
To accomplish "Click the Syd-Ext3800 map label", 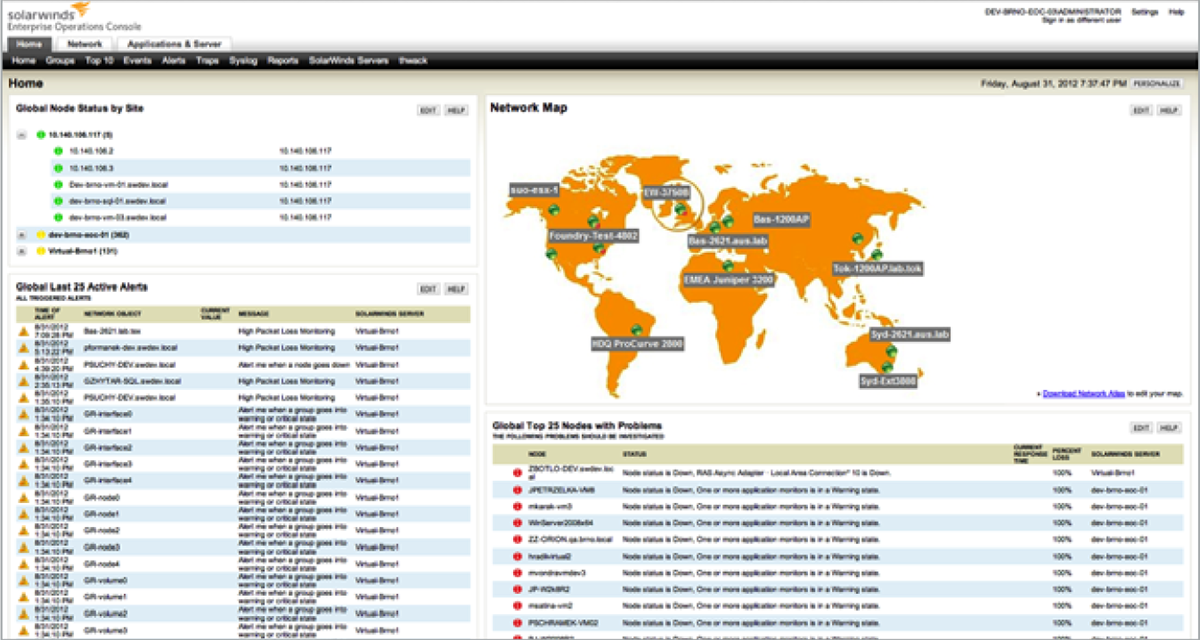I will [889, 381].
